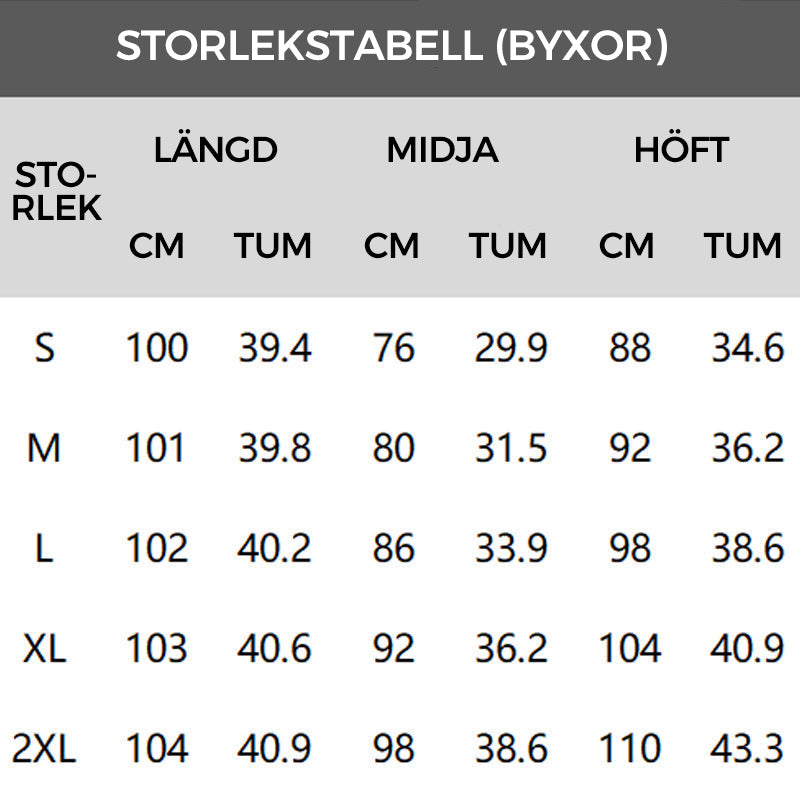Screen dimensions: 800x800
Task: Click the 39.8 length value in inches
Action: tap(275, 449)
